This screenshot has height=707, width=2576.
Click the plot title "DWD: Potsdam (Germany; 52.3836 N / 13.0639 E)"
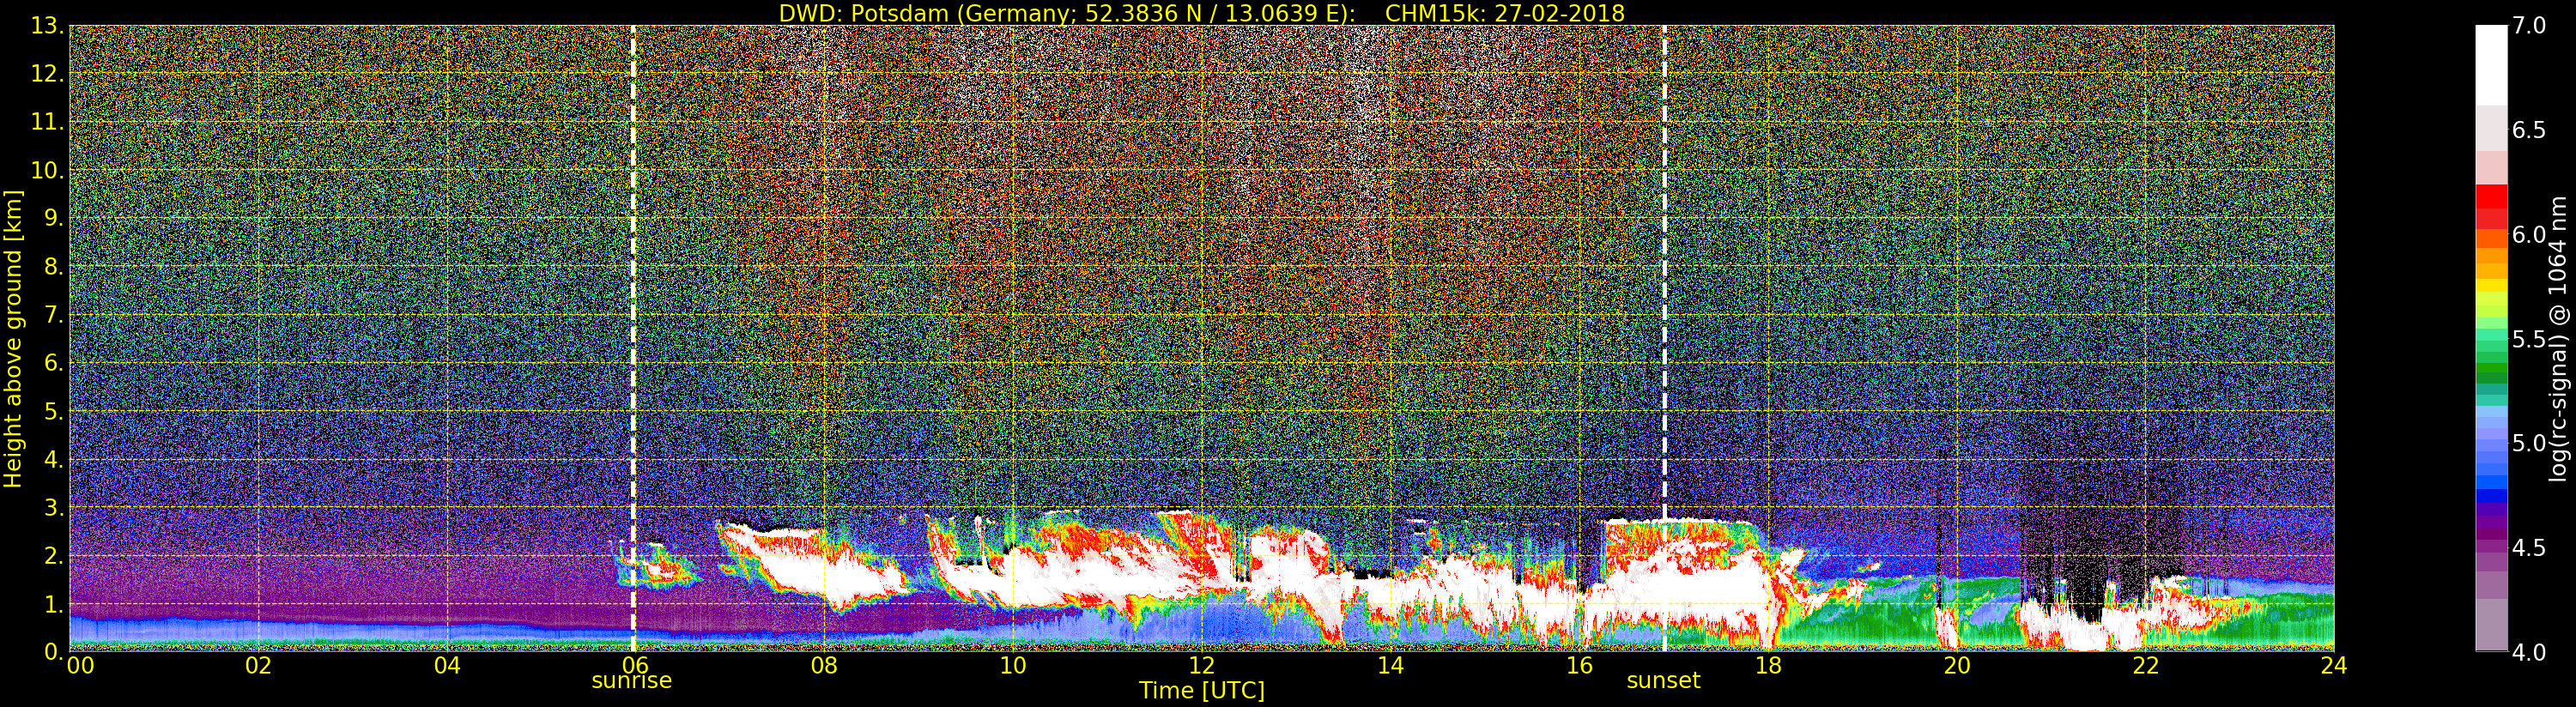tap(1067, 13)
